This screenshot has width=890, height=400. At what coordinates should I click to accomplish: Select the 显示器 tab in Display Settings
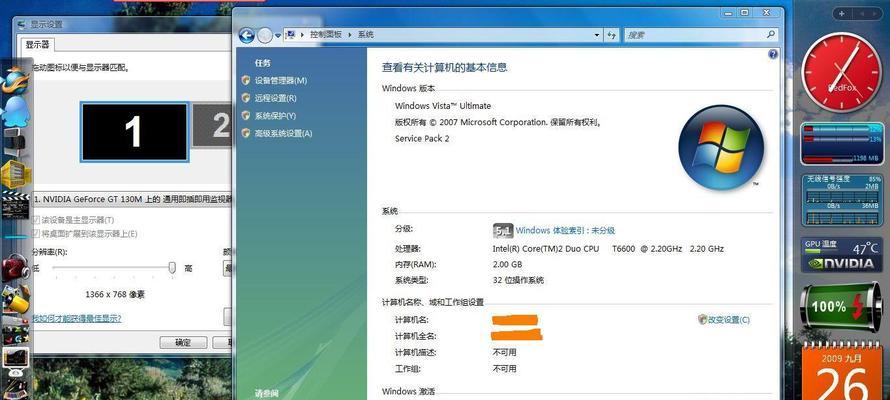tap(37, 44)
